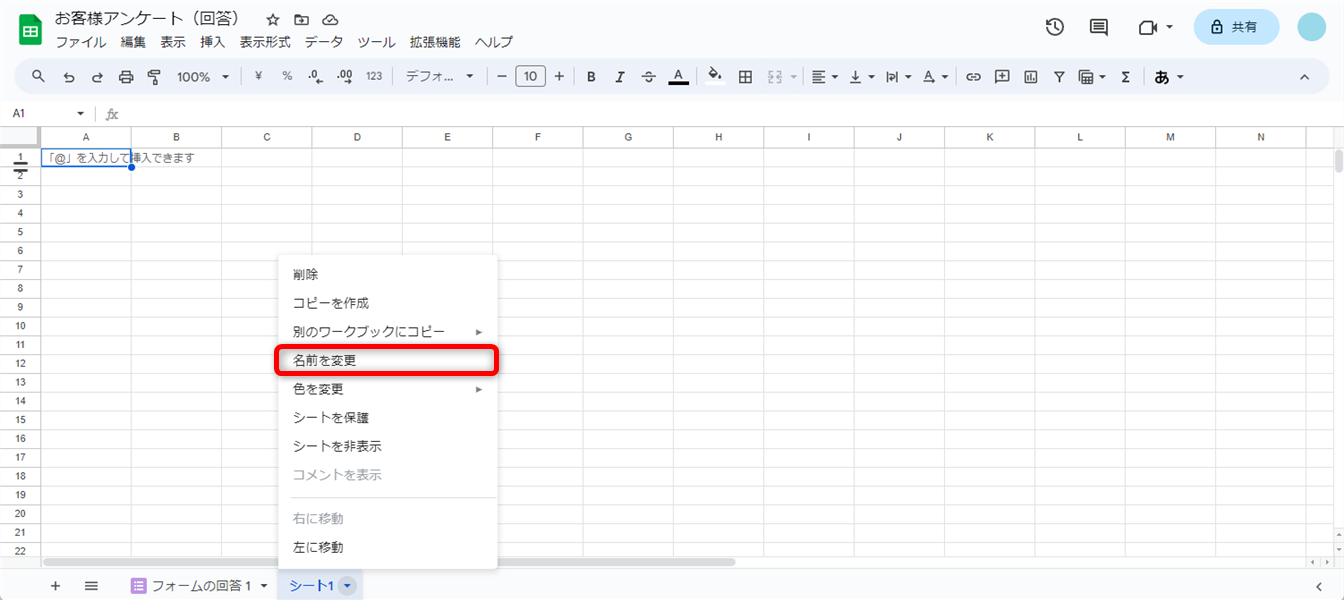Screen dimensions: 1344x600
Task: Open the 挿入 menu
Action: coord(213,42)
